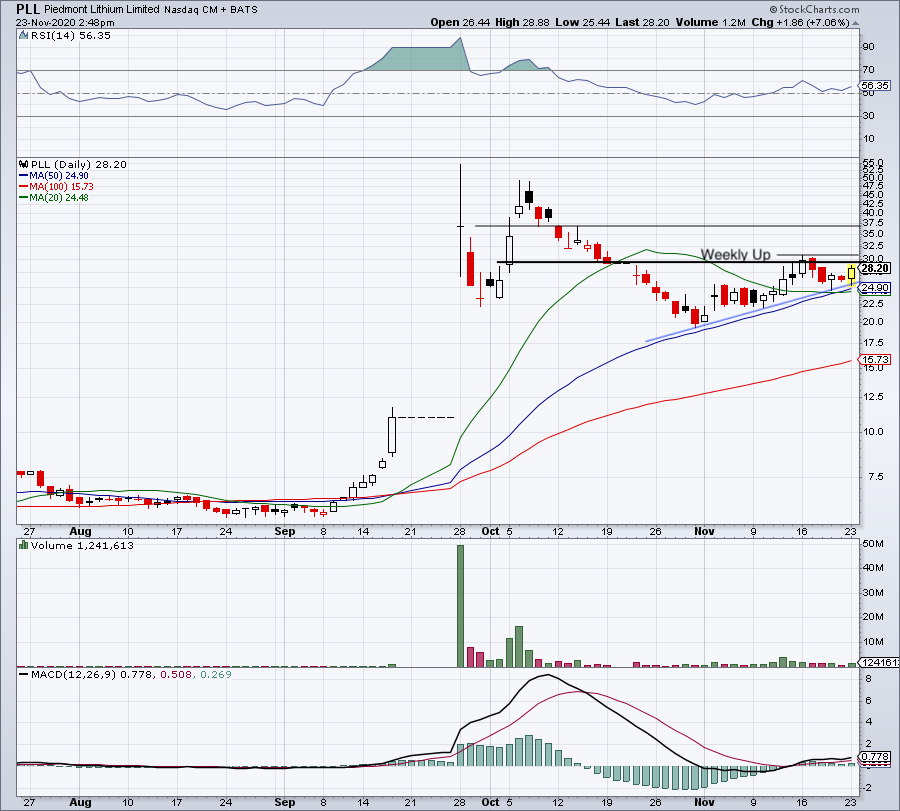Screen dimensions: 900x811
Task: Click the High 28.88 value
Action: [522, 22]
